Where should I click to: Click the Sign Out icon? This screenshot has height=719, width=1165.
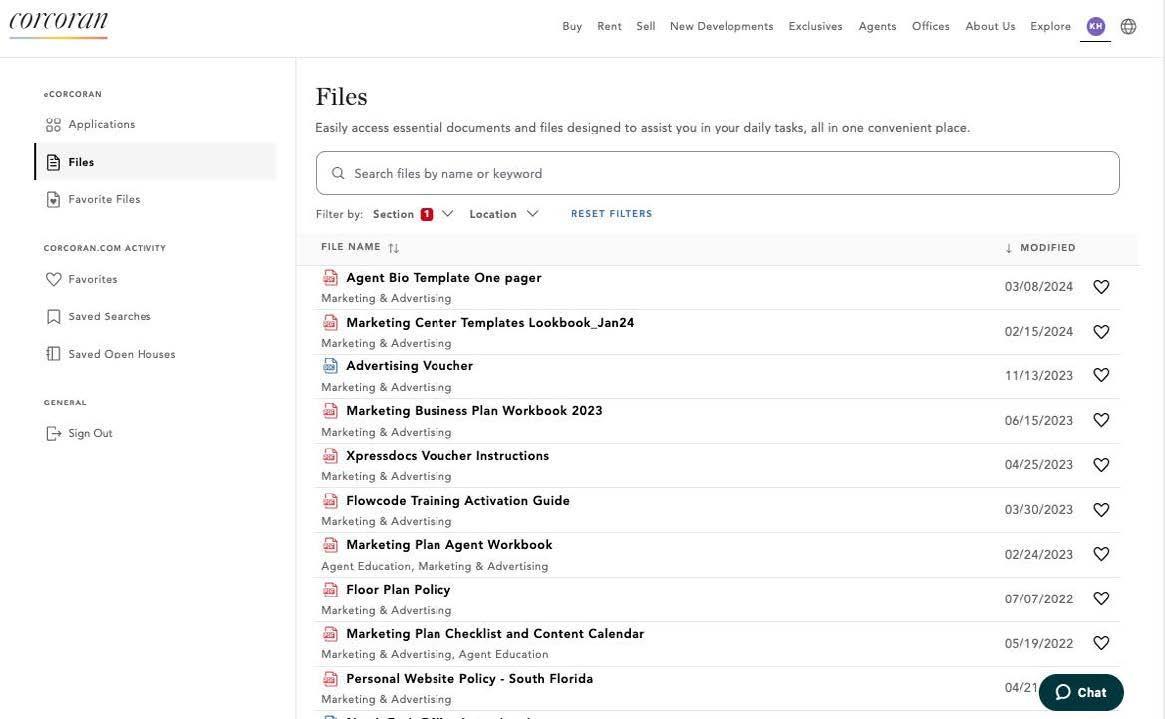53,433
